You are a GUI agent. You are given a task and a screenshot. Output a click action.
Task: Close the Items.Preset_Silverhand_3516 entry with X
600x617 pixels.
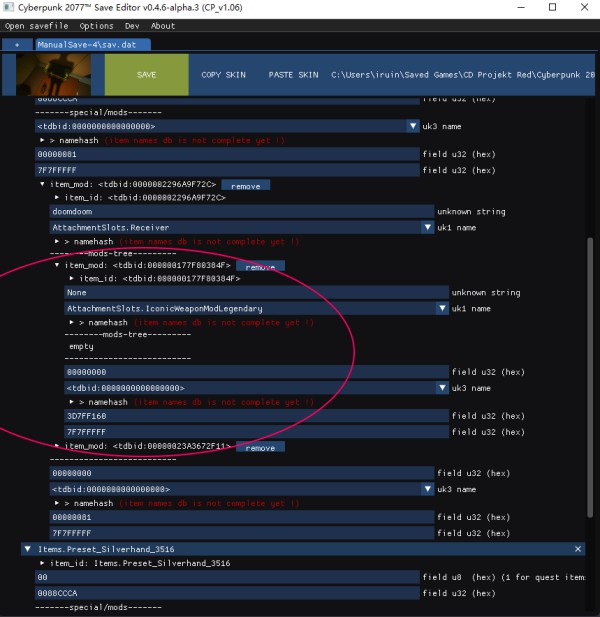578,549
